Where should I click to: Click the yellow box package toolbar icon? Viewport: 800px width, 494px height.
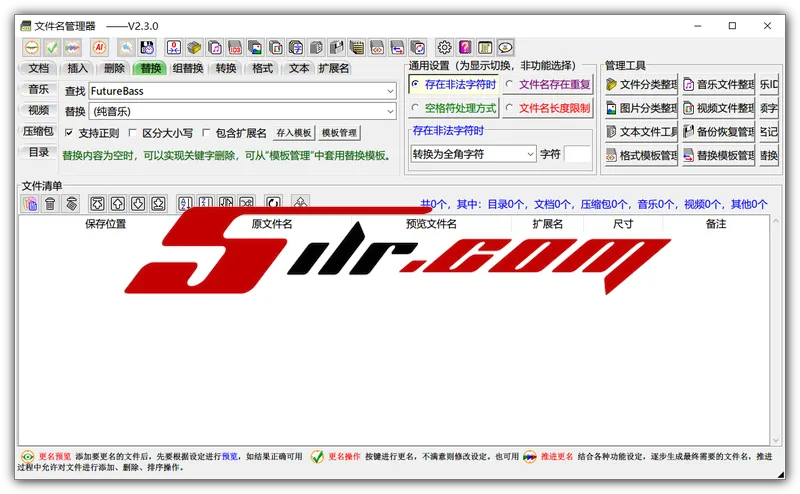coord(194,48)
